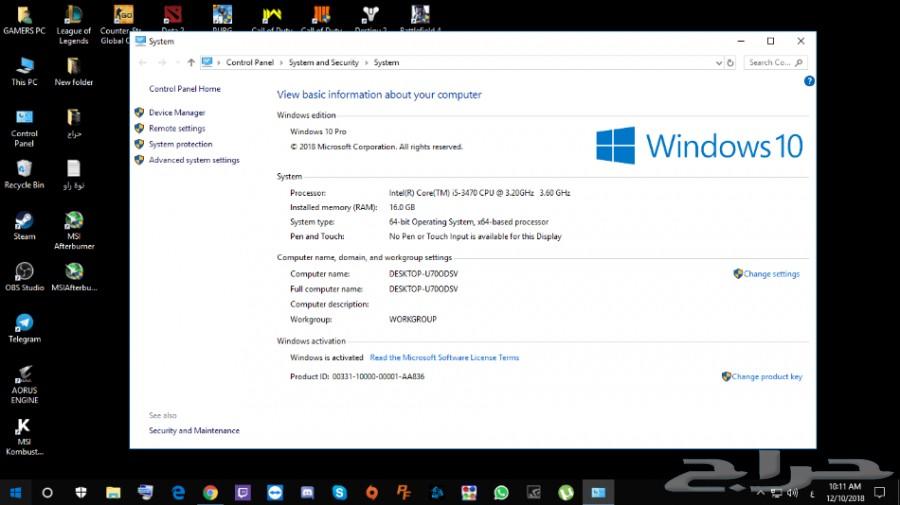Image resolution: width=900 pixels, height=505 pixels.
Task: Refresh the Control Panel page
Action: pos(730,63)
